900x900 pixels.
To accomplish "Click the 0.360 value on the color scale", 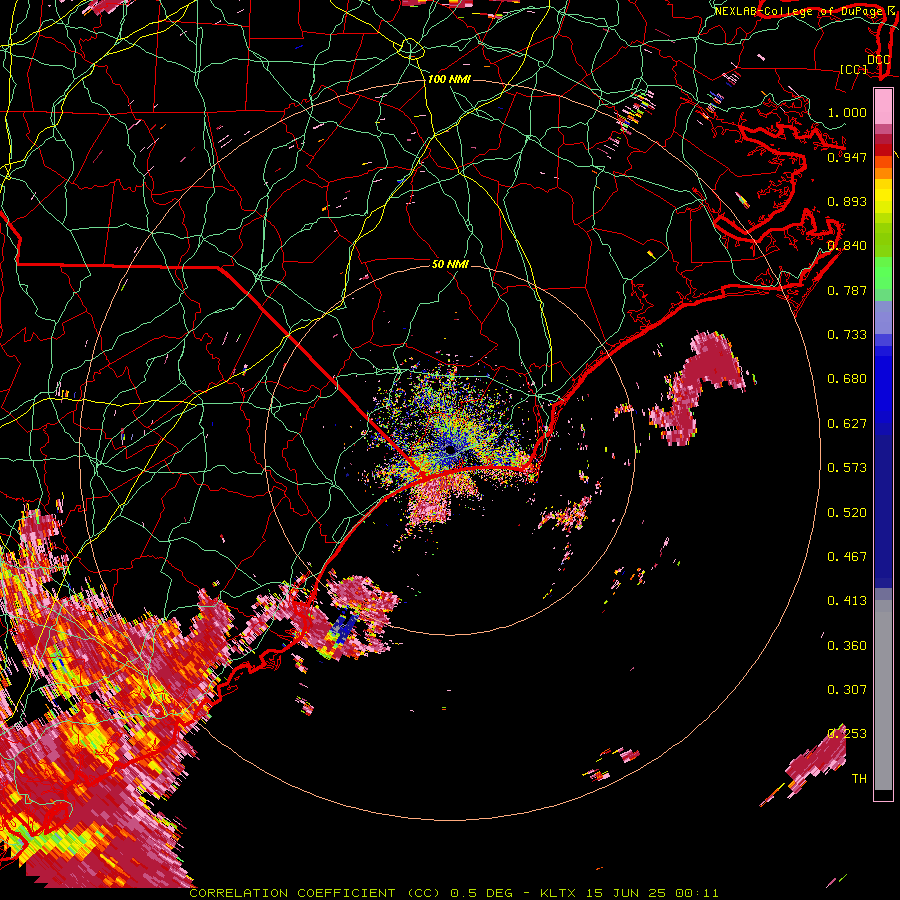I will (x=847, y=646).
